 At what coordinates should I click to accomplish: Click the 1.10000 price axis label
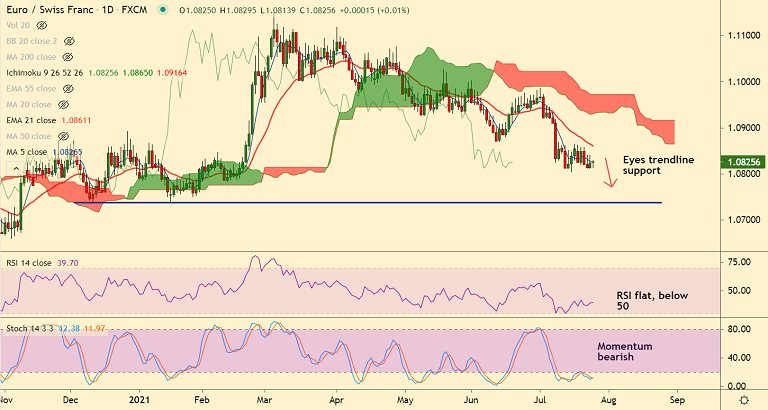(x=744, y=82)
